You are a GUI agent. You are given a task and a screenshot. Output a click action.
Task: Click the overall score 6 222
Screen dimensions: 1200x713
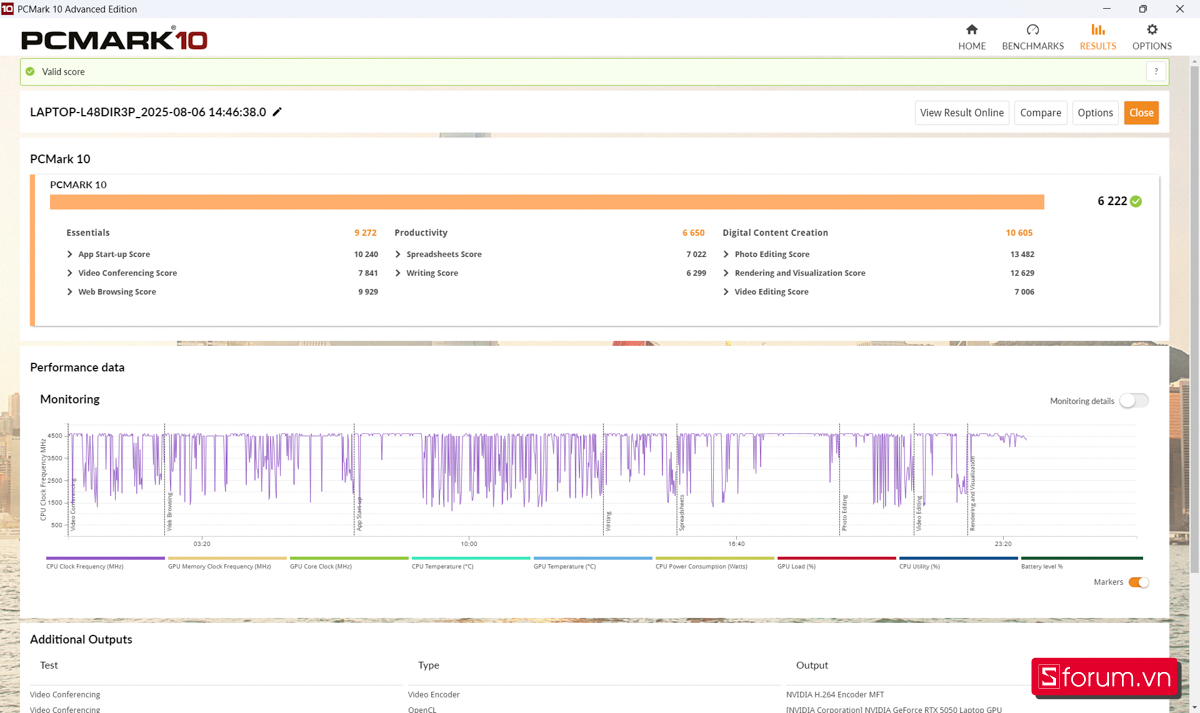tap(1112, 201)
